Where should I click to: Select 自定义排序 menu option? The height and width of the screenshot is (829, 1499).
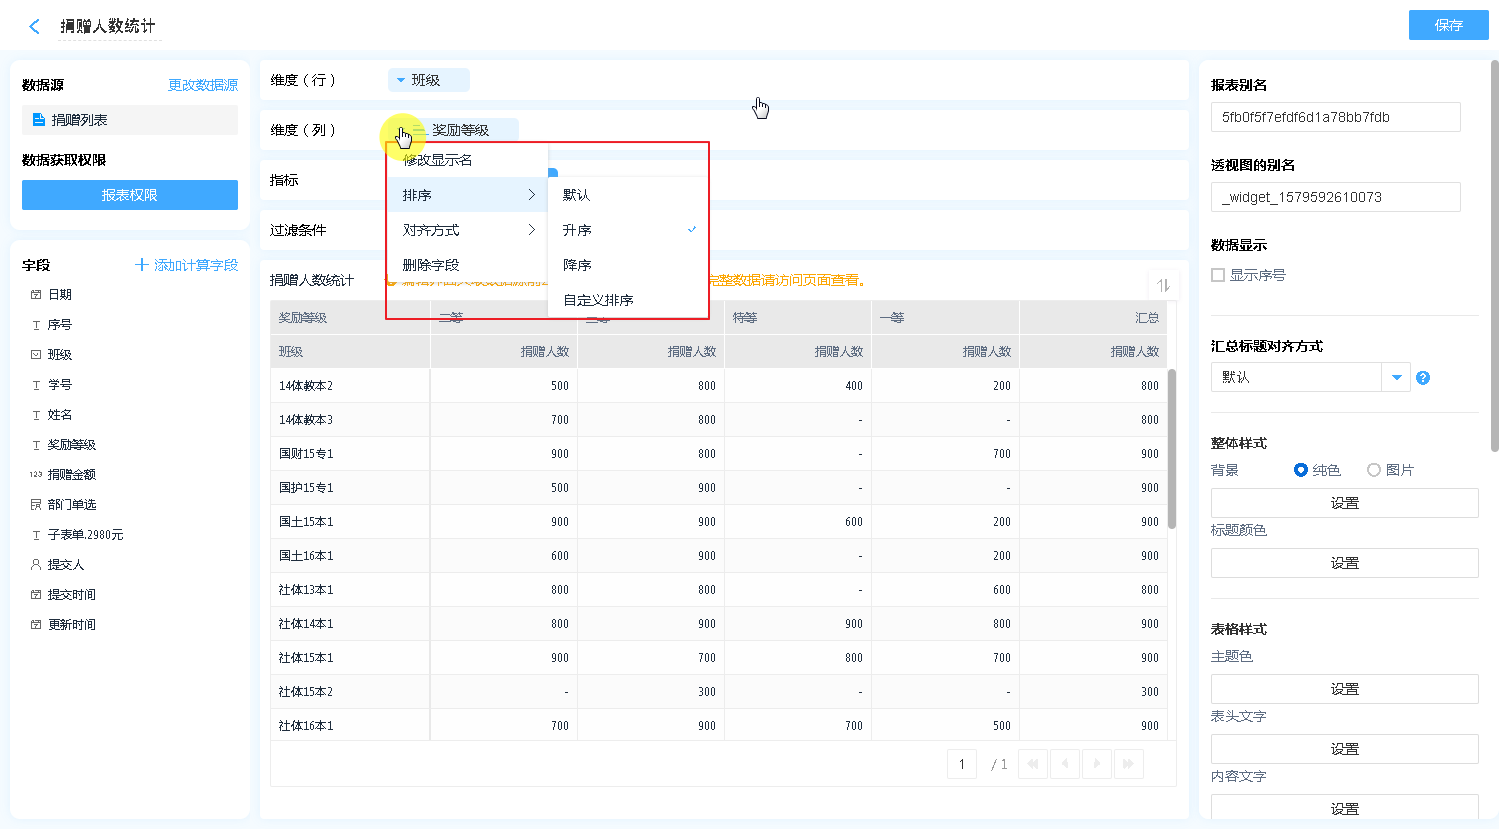(598, 300)
